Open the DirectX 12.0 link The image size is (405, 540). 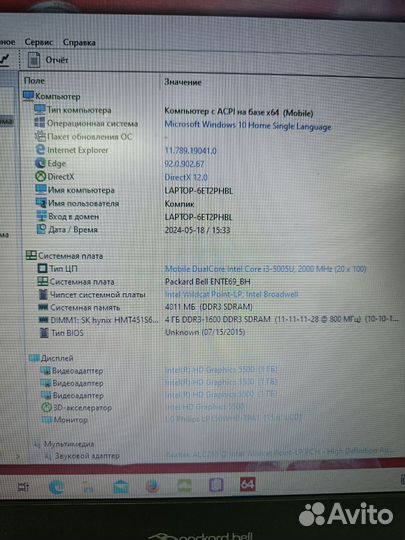click(x=186, y=177)
